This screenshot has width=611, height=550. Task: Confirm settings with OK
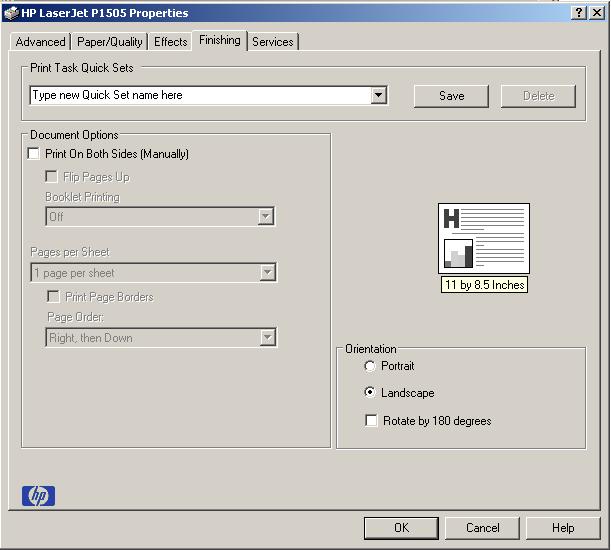pyautogui.click(x=401, y=528)
